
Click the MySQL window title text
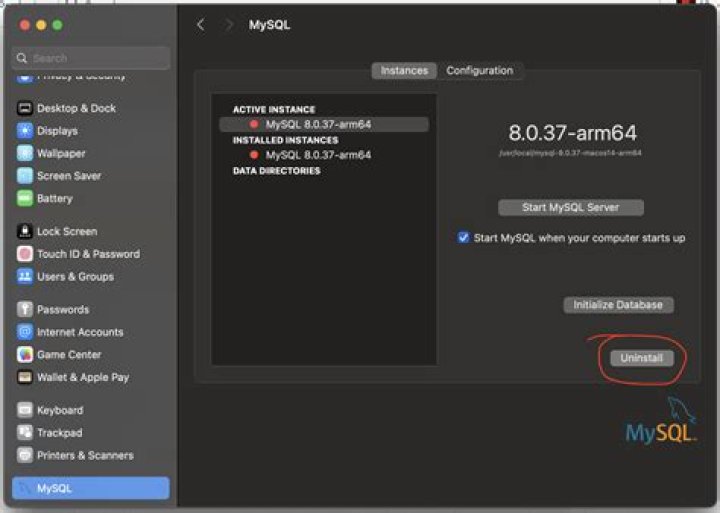[x=270, y=25]
